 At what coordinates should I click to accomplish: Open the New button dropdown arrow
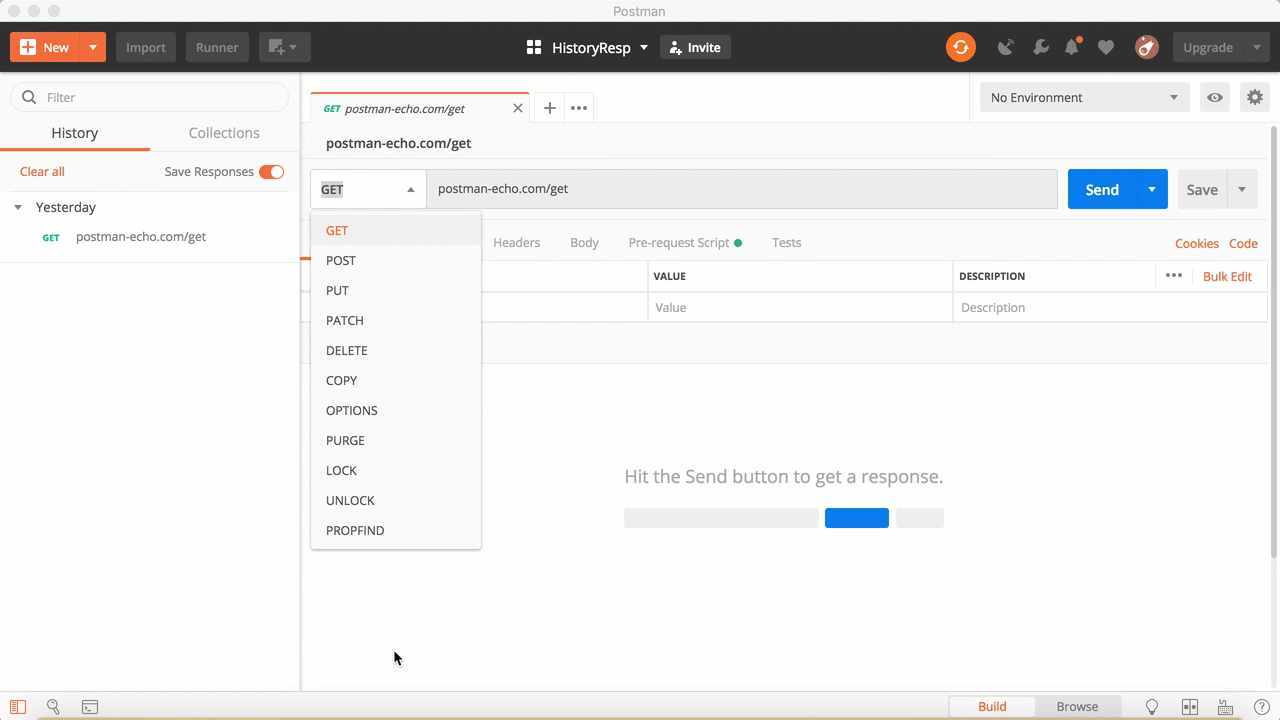tap(92, 47)
